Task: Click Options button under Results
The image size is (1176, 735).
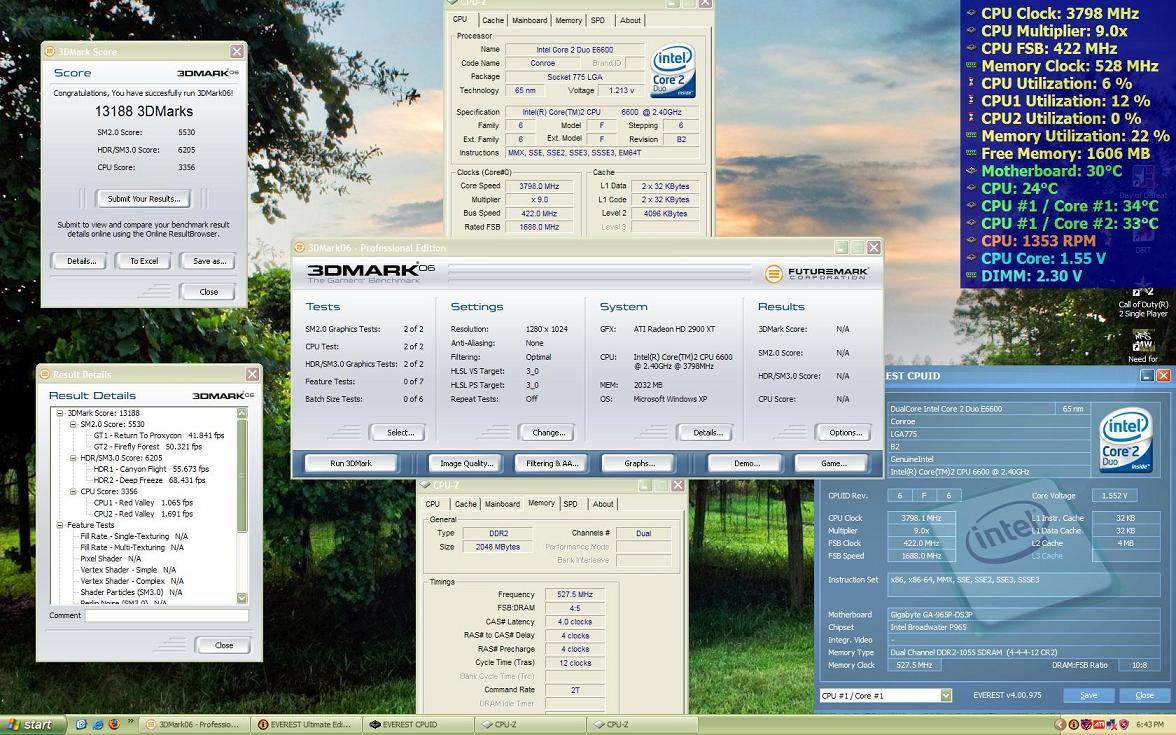Action: pyautogui.click(x=845, y=433)
